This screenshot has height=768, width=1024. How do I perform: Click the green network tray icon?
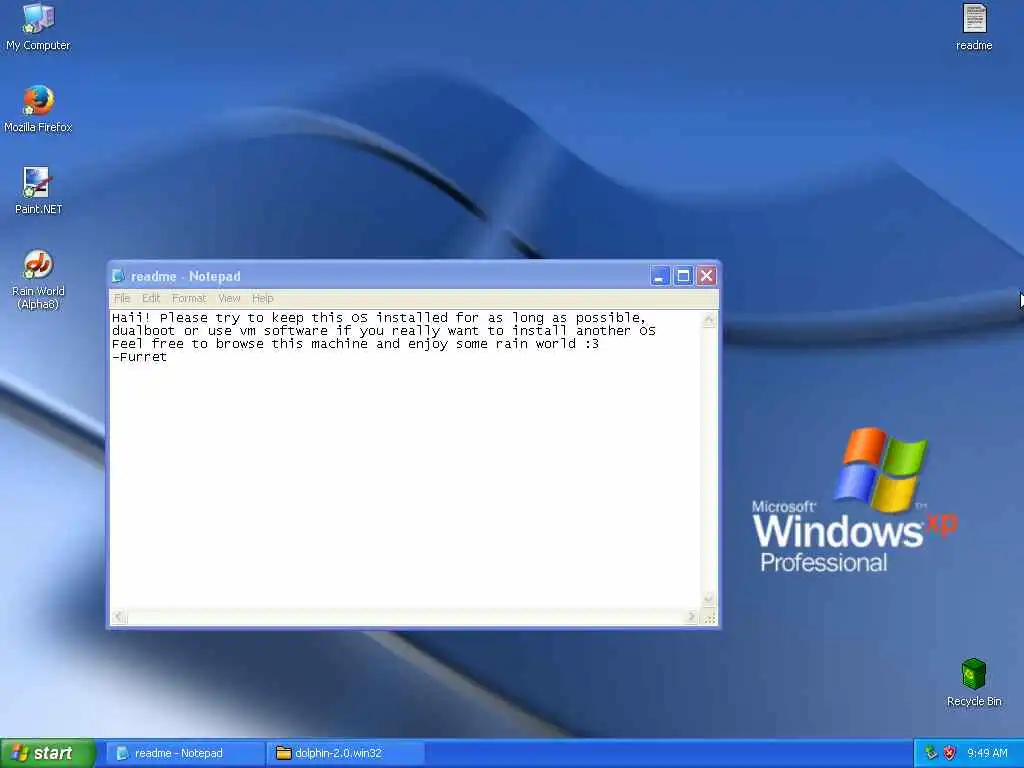[x=931, y=753]
